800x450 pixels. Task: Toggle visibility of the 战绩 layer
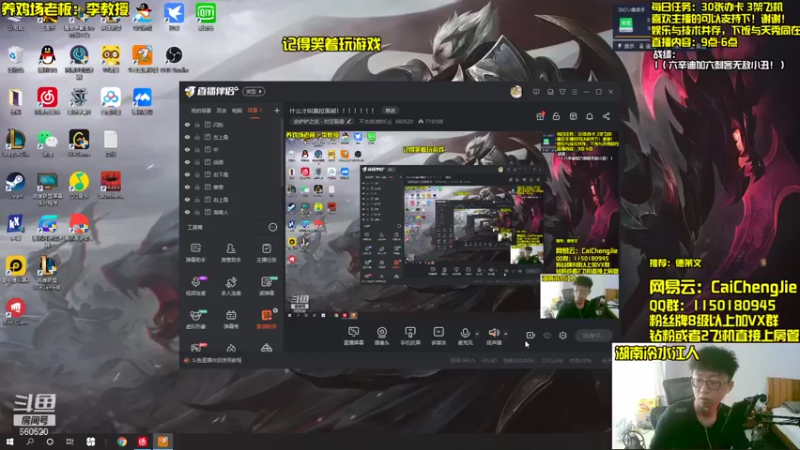pyautogui.click(x=187, y=162)
